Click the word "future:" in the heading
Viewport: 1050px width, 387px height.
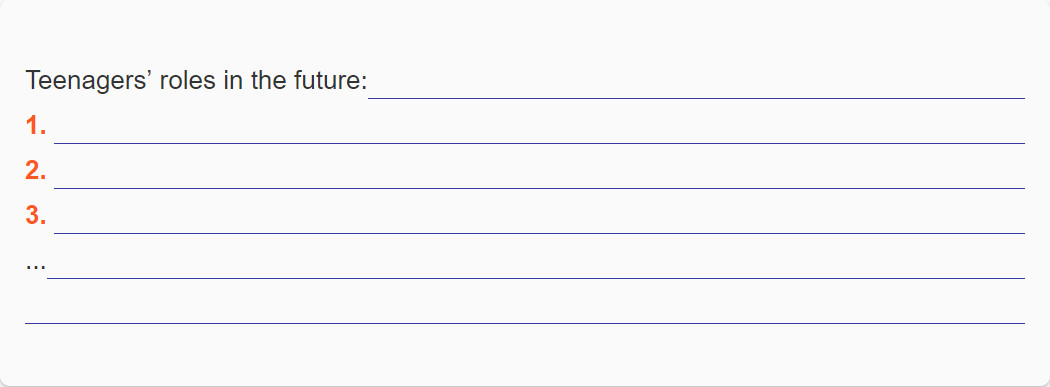tap(331, 81)
